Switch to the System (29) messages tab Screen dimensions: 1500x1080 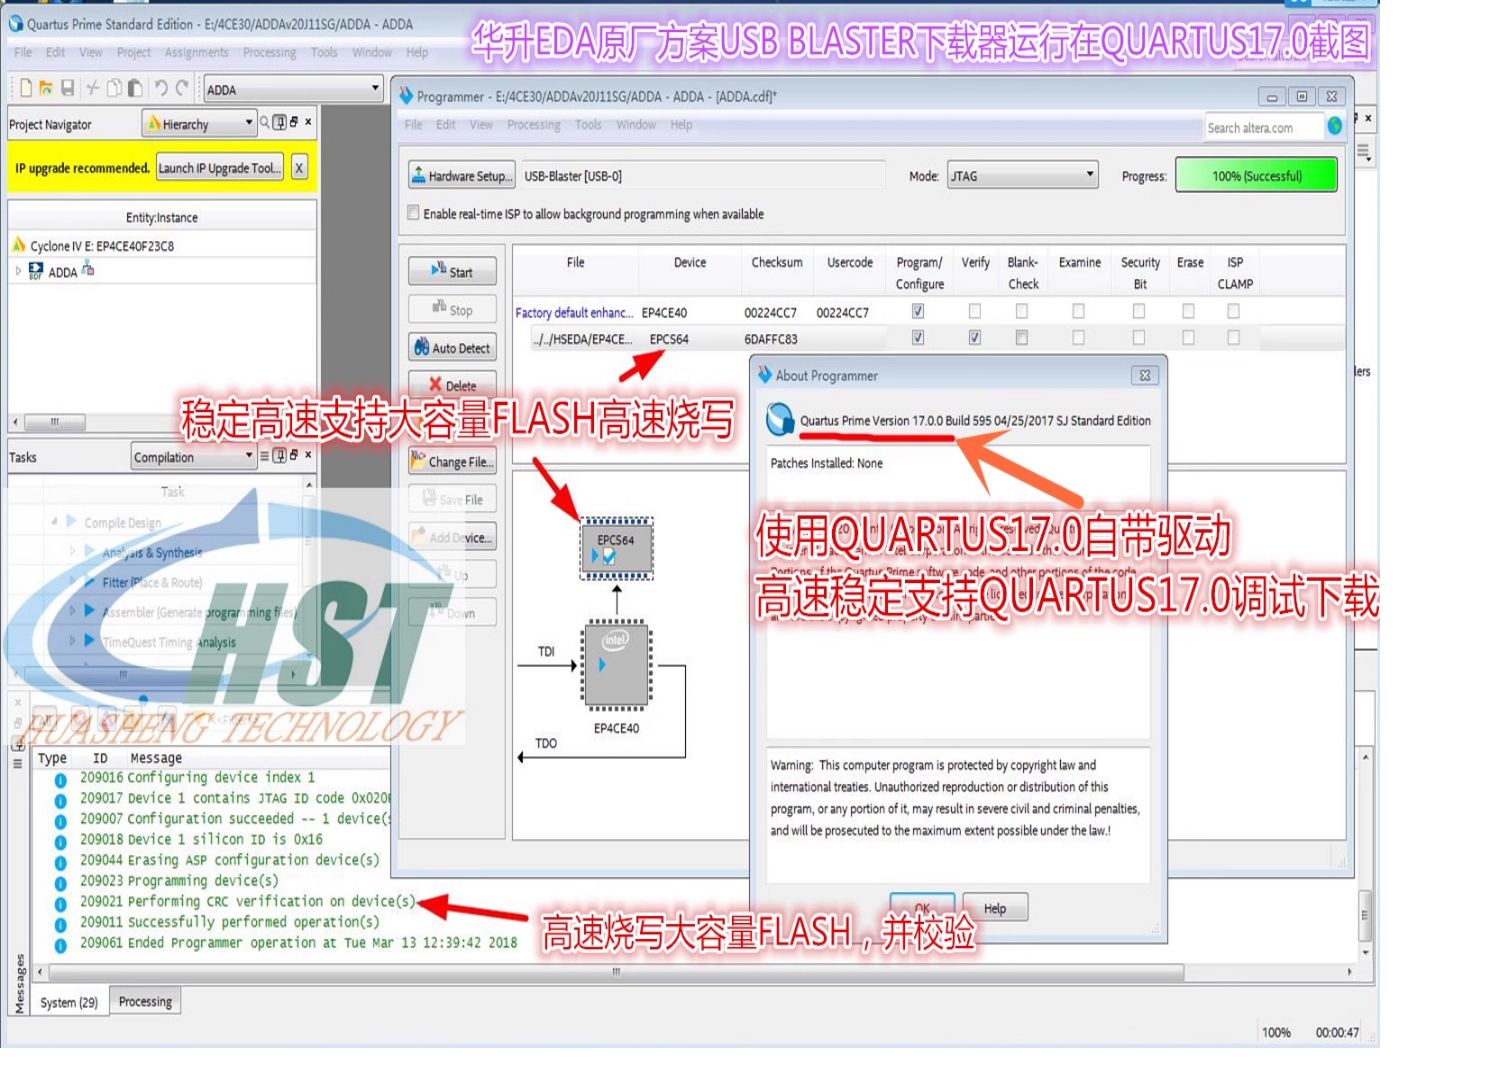[x=69, y=1002]
